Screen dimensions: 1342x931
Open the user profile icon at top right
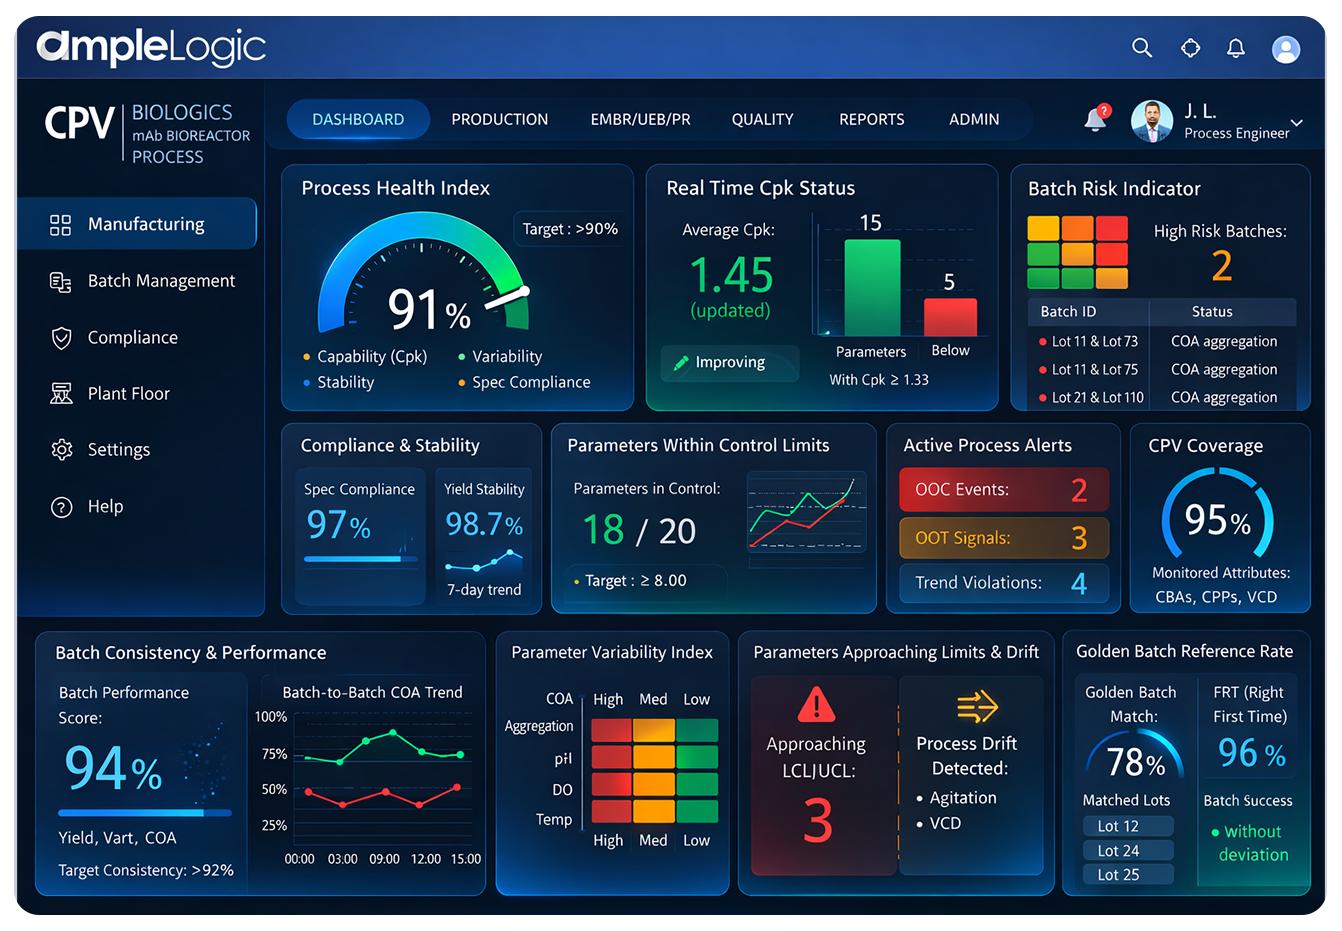point(1286,48)
